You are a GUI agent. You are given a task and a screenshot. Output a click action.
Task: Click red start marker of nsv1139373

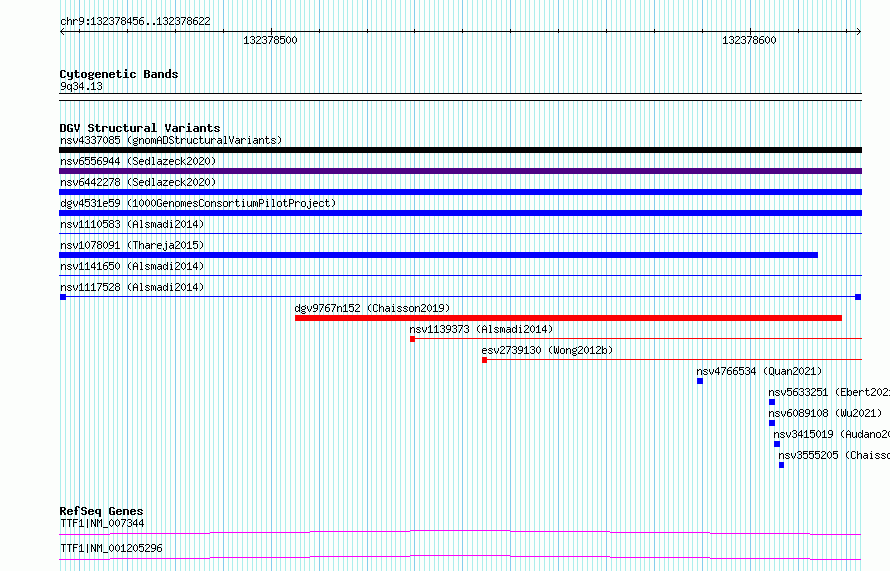[x=413, y=339]
